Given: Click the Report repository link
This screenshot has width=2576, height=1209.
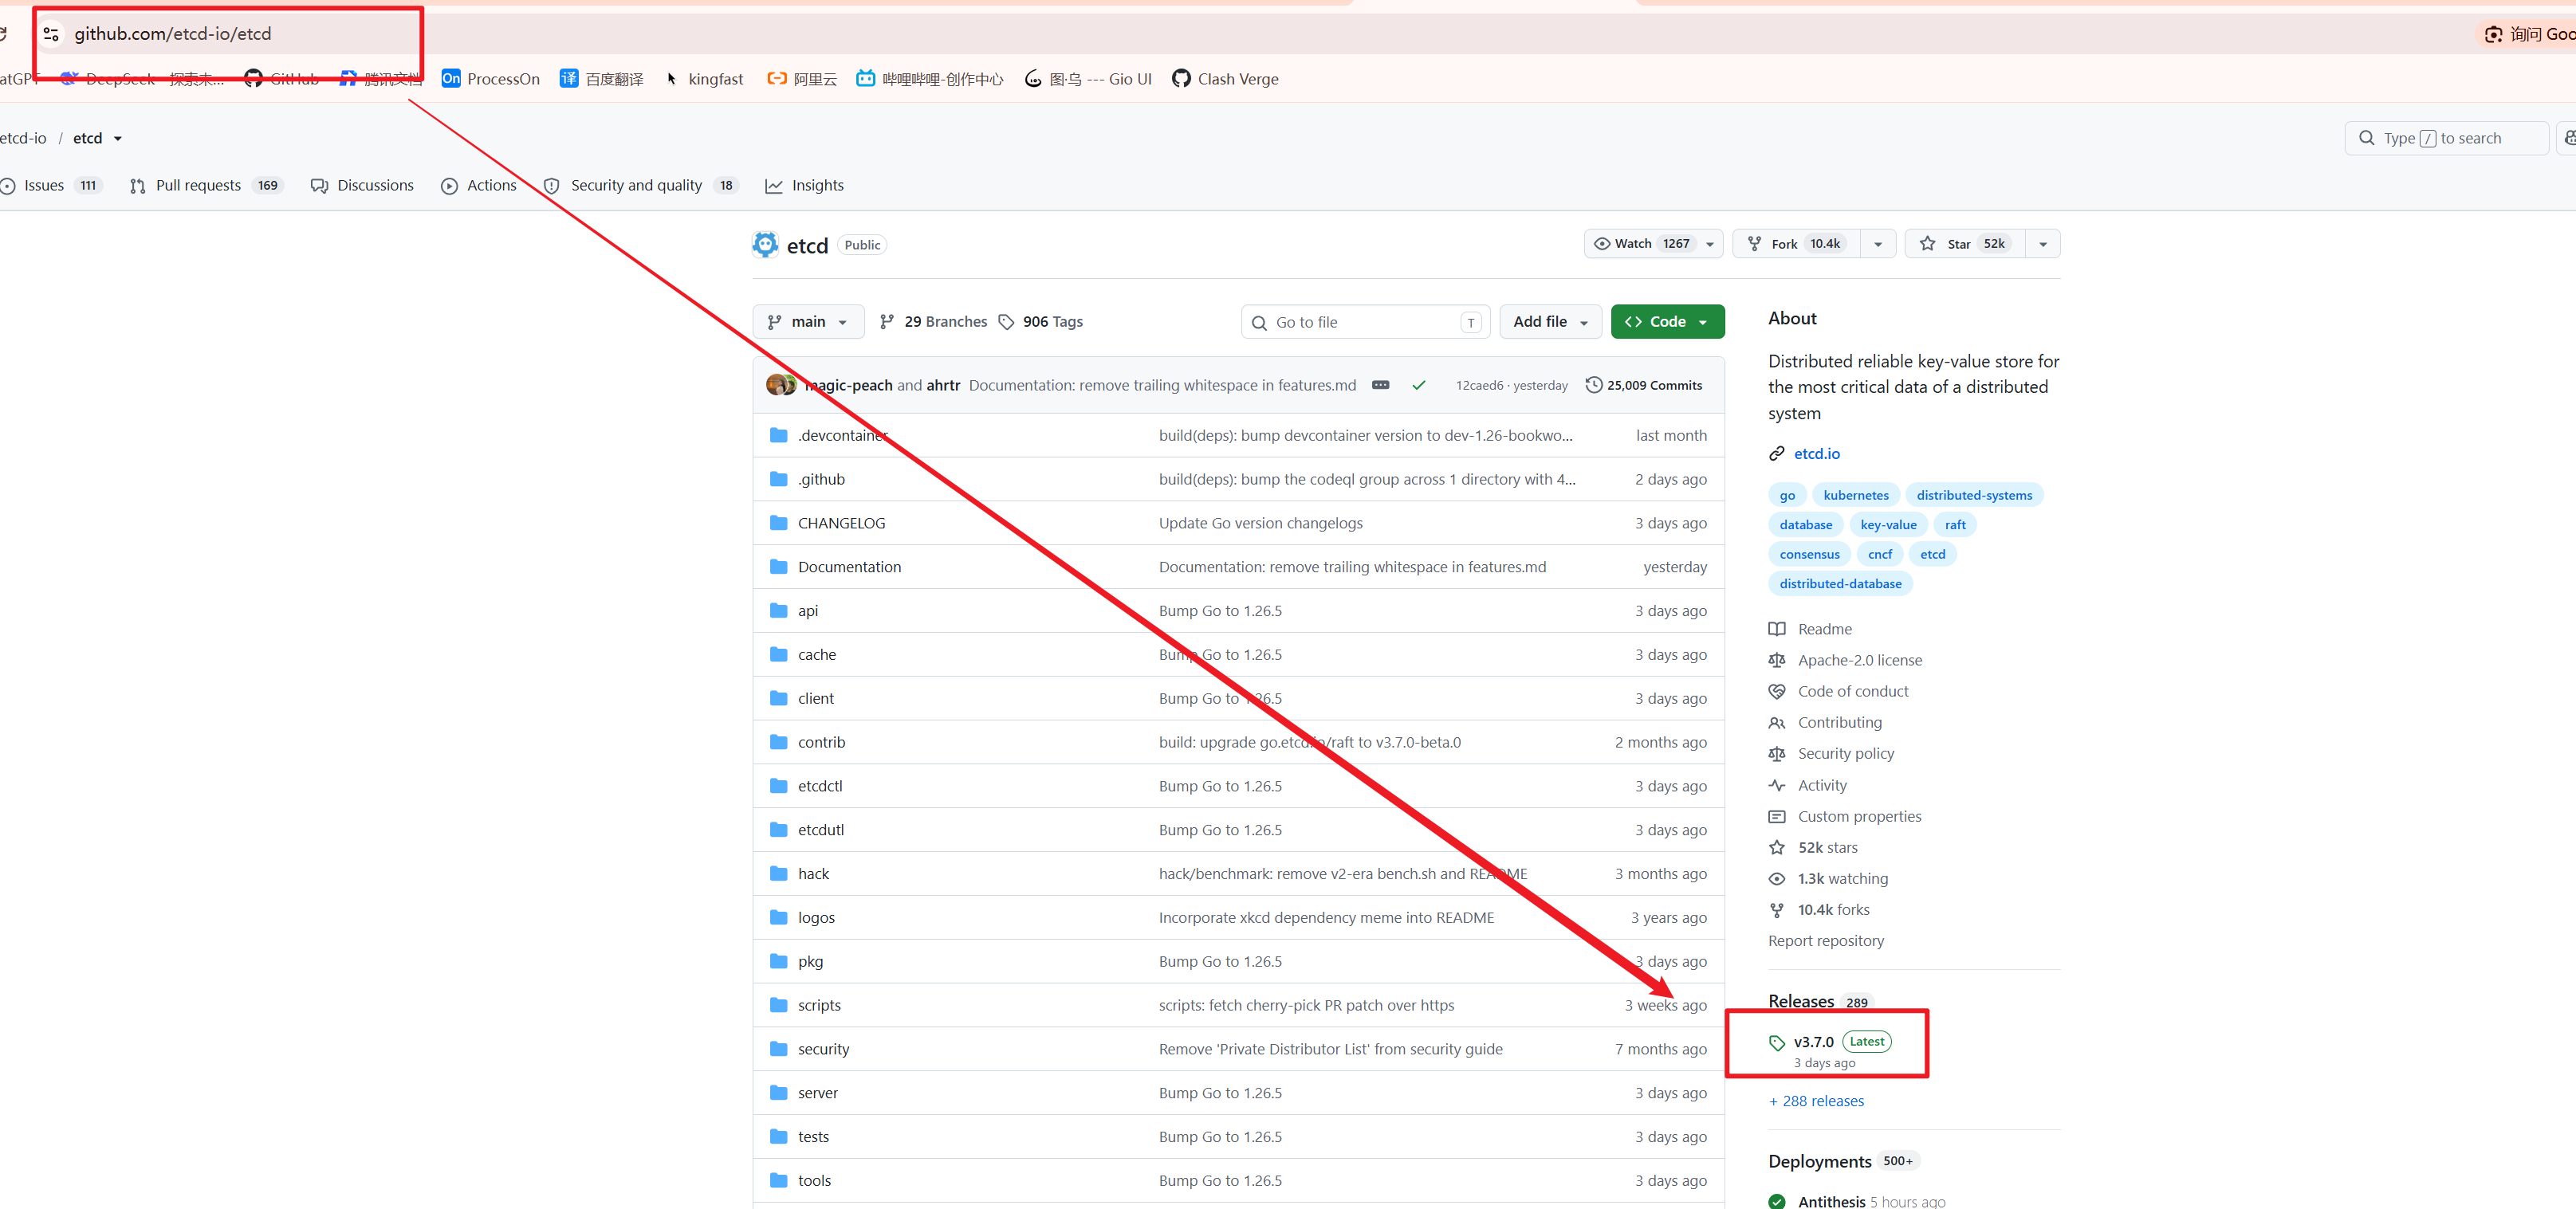Looking at the screenshot, I should tap(1825, 941).
